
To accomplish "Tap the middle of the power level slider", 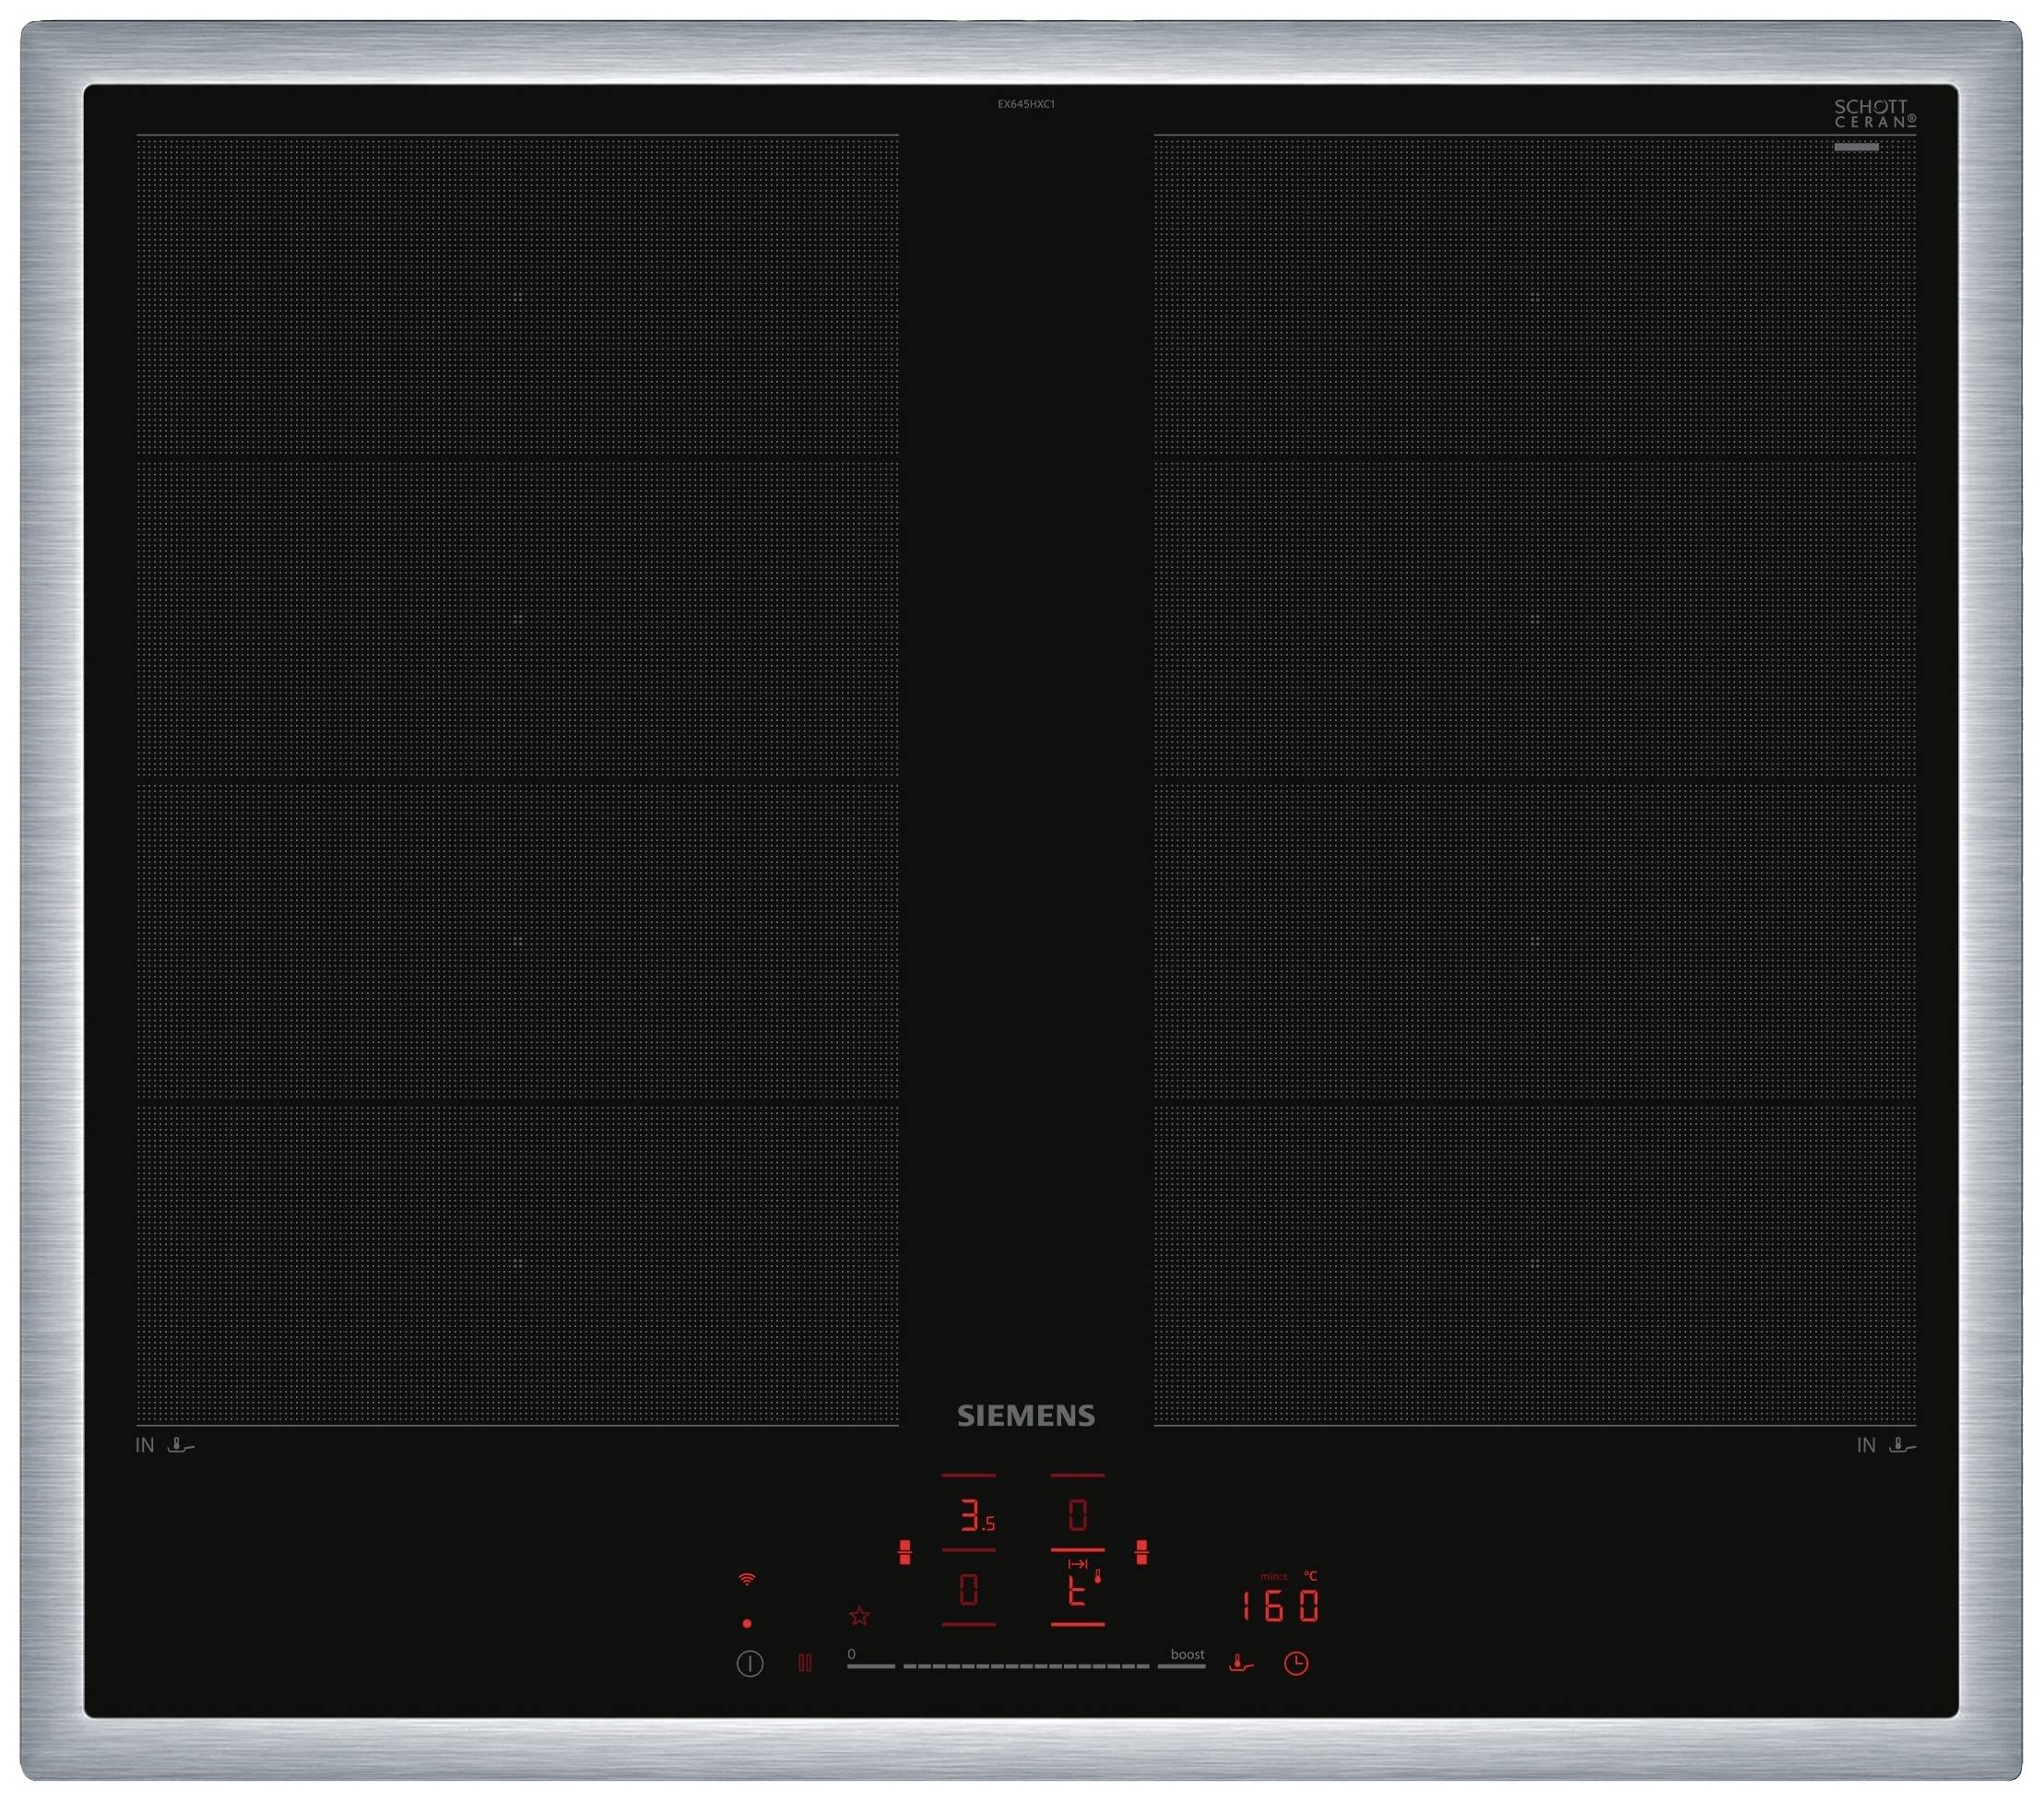I will [x=1026, y=1666].
